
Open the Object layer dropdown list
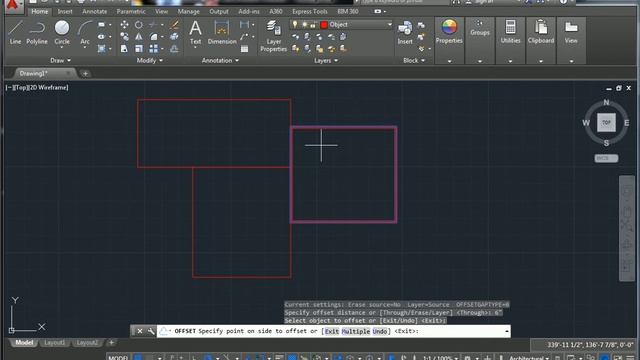coord(389,24)
